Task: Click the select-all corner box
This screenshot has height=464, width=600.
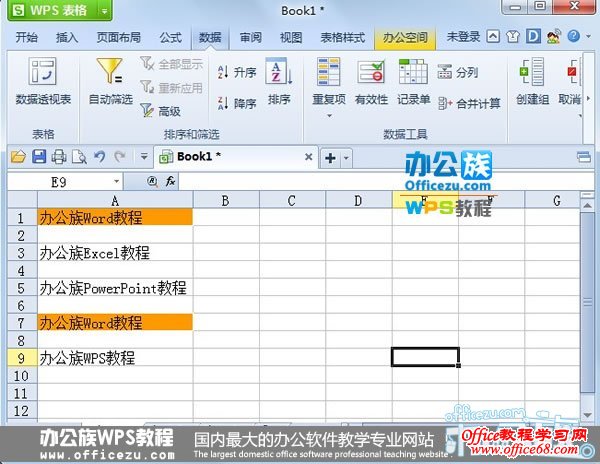Action: point(22,200)
